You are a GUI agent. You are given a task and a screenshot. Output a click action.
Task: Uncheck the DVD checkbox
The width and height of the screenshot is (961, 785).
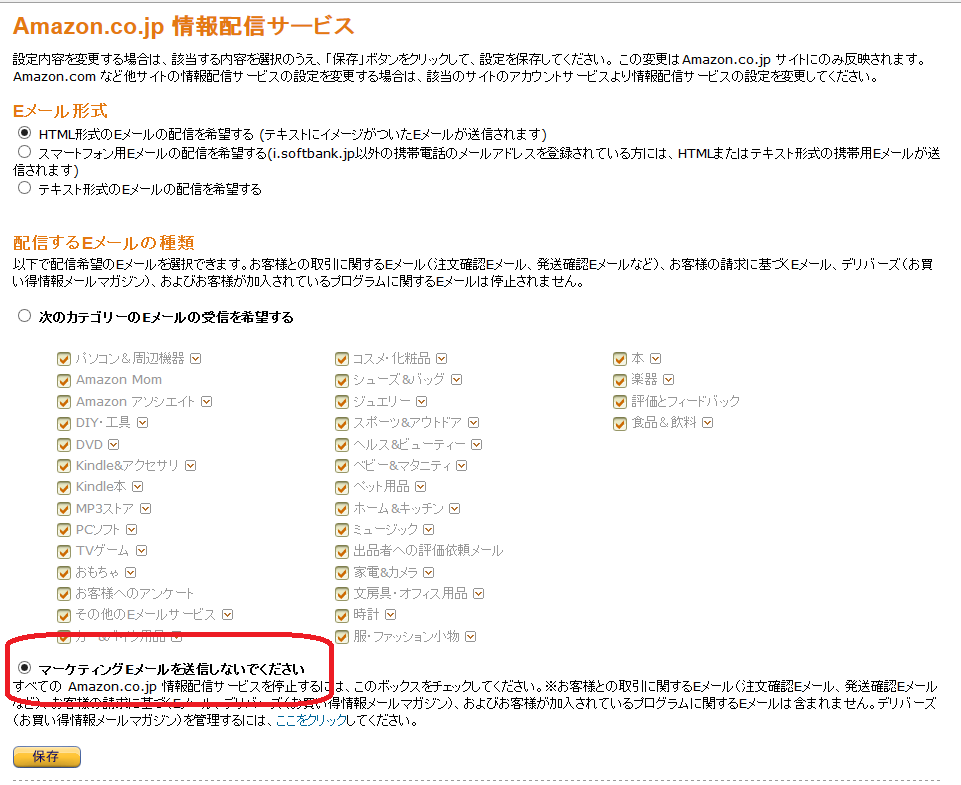[x=64, y=445]
